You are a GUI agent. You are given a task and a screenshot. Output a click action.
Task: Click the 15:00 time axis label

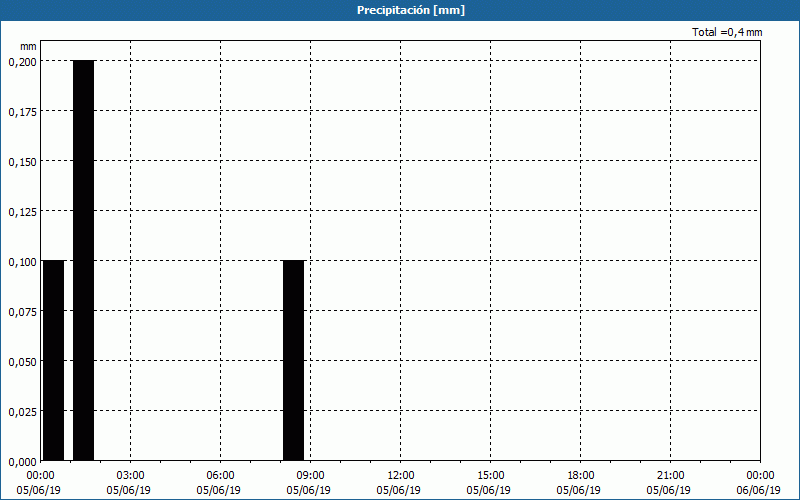[490, 476]
